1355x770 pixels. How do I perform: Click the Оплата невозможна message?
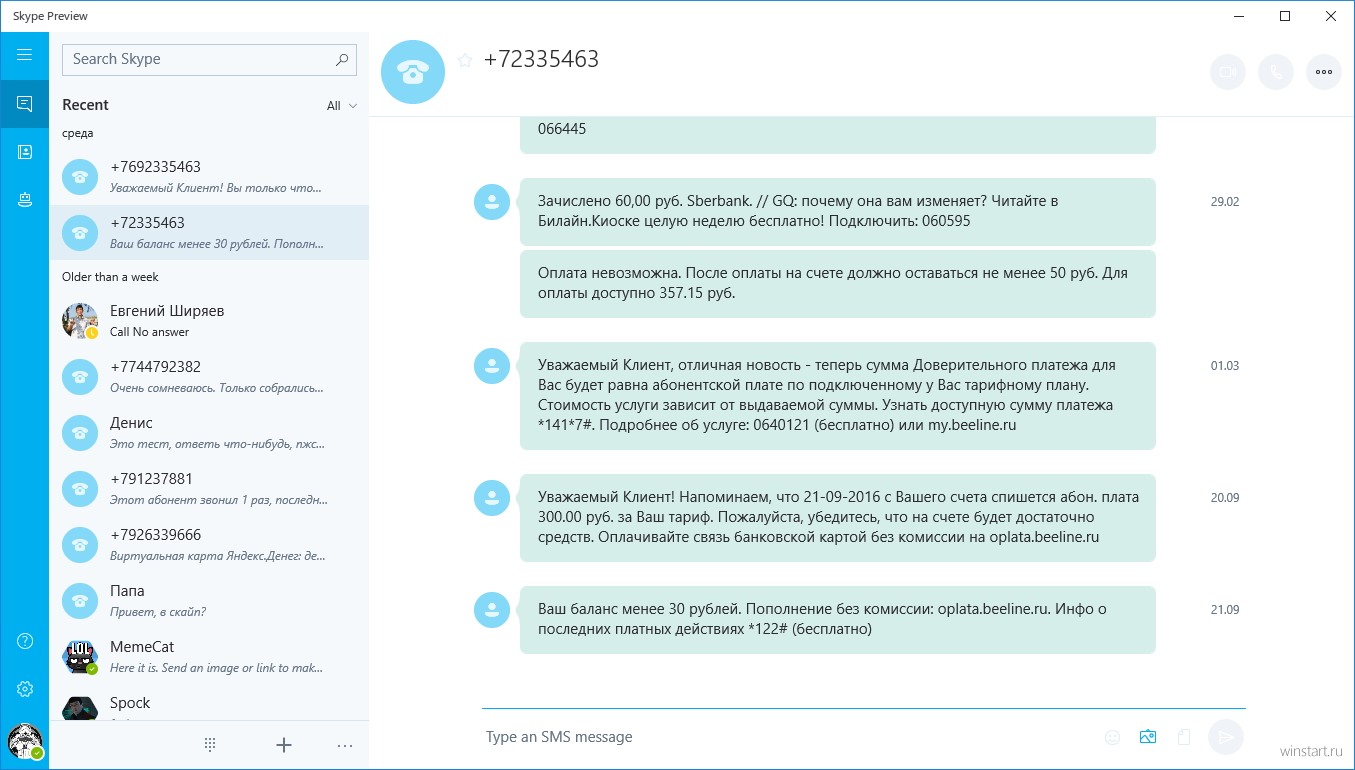(838, 284)
